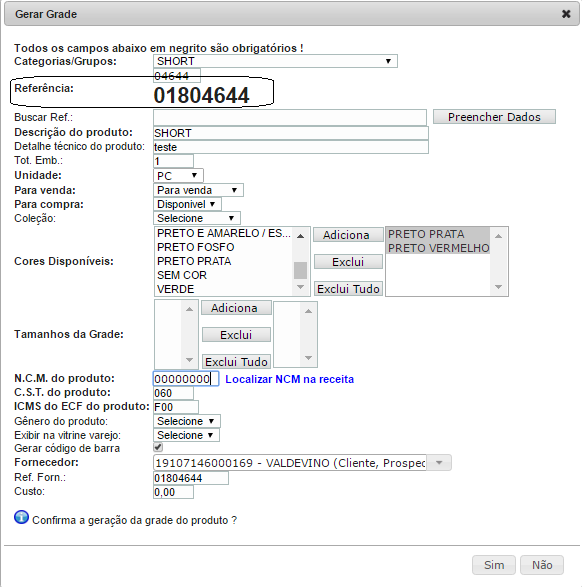
Task: Click the blue info icon beside confirmation text
Action: click(x=21, y=517)
